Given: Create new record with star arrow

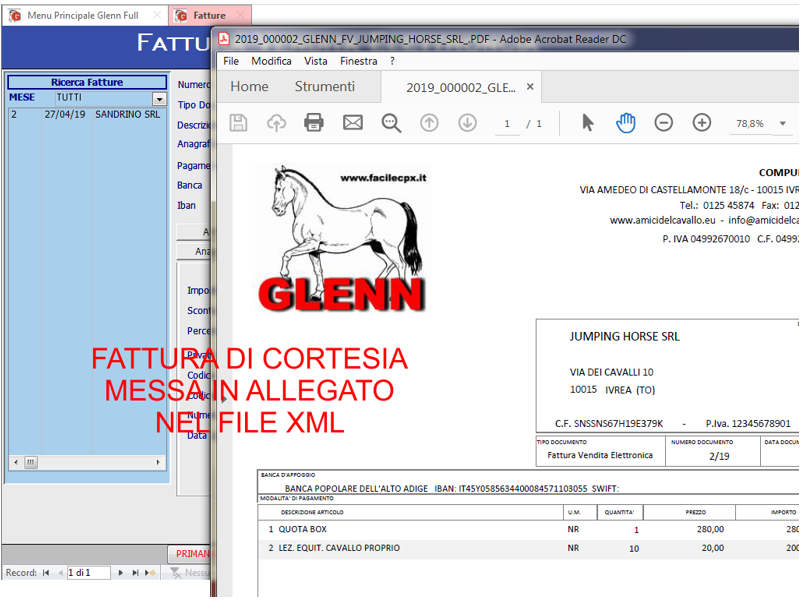Looking at the screenshot, I should 150,572.
